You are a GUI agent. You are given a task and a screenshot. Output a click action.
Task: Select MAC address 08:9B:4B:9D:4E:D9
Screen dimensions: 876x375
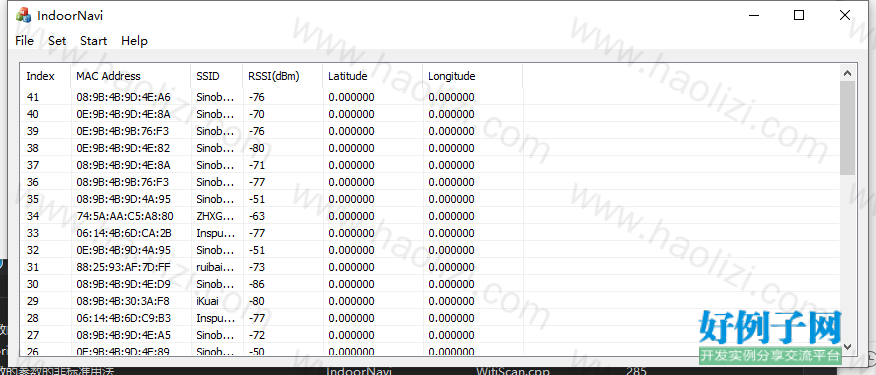click(x=123, y=284)
